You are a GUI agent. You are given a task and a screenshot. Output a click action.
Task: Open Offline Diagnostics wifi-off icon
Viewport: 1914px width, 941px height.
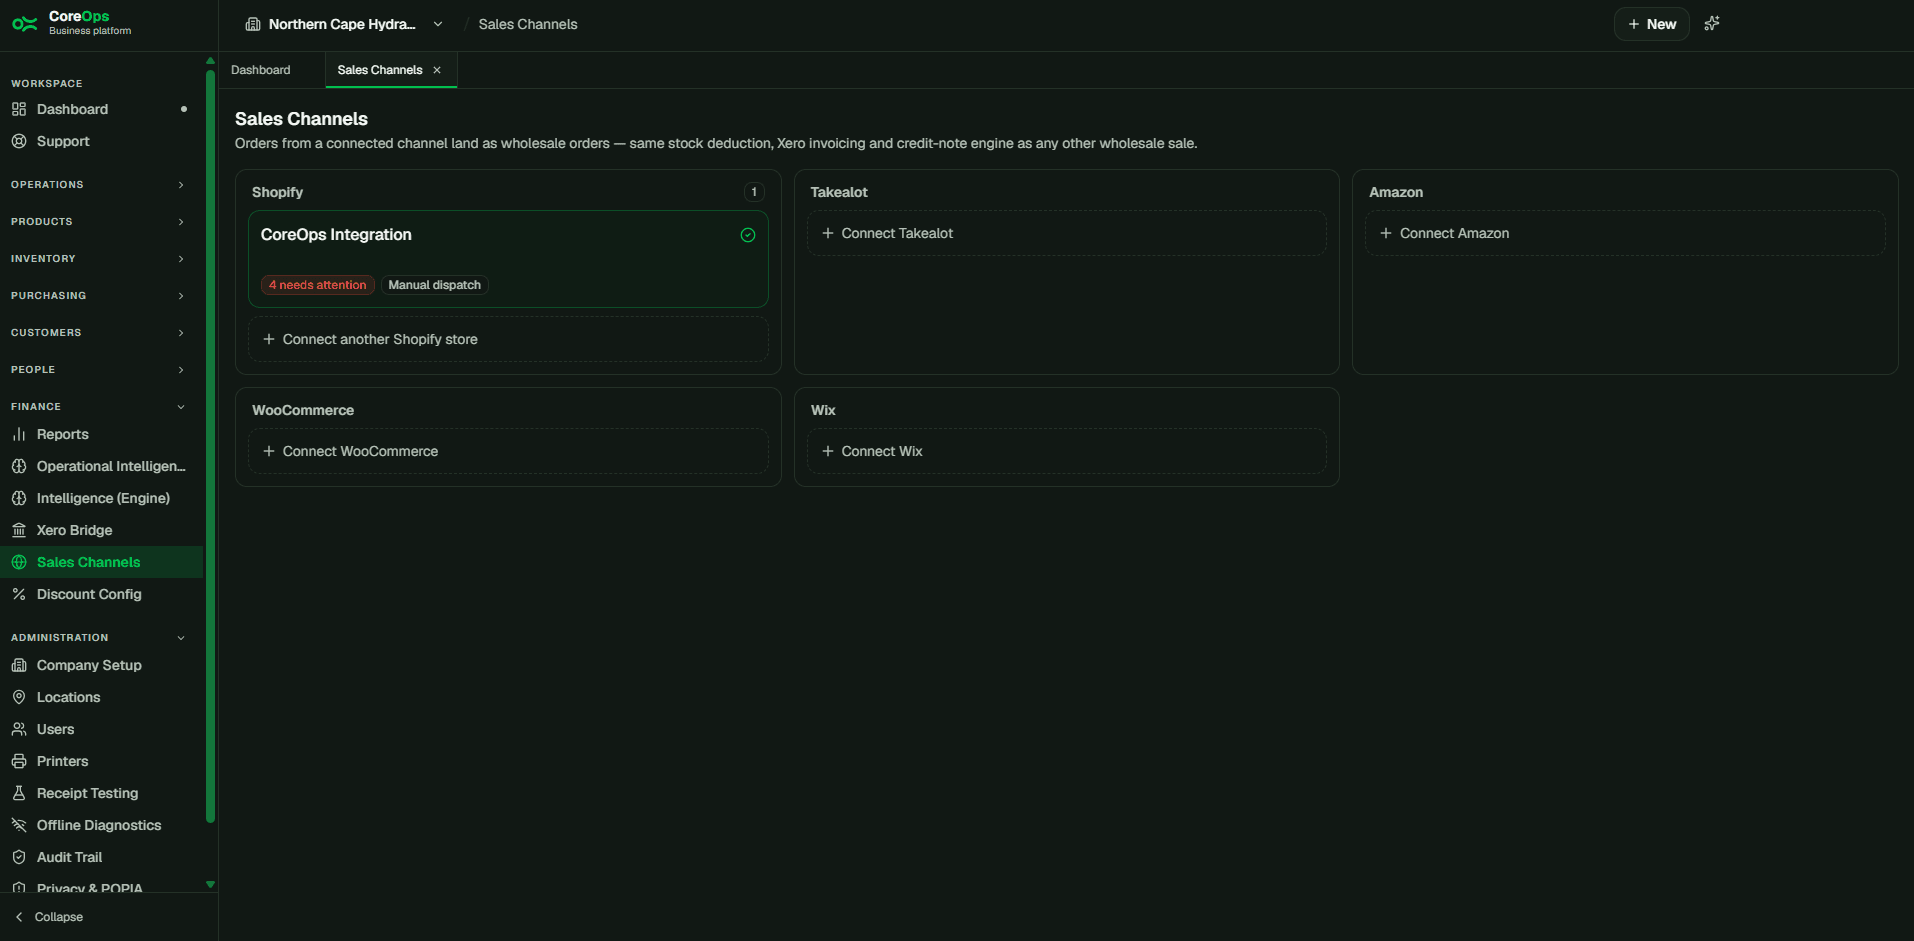tap(19, 825)
